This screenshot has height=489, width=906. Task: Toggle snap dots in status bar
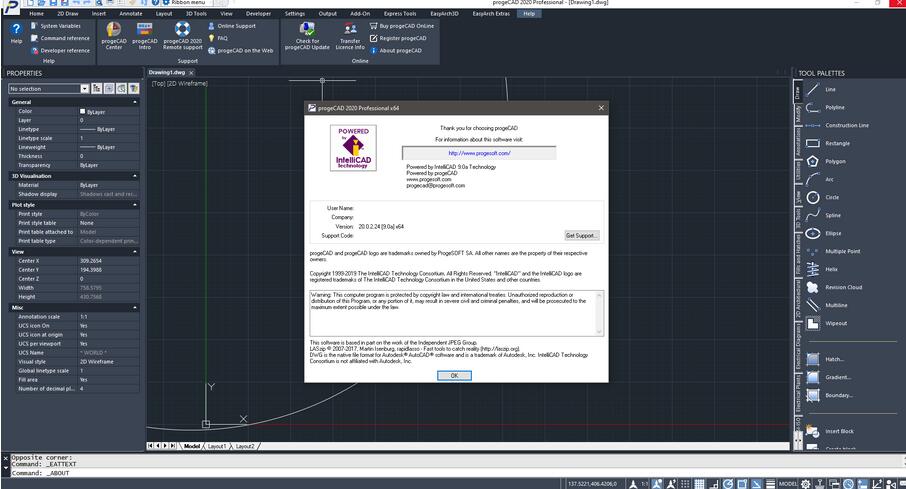click(685, 484)
